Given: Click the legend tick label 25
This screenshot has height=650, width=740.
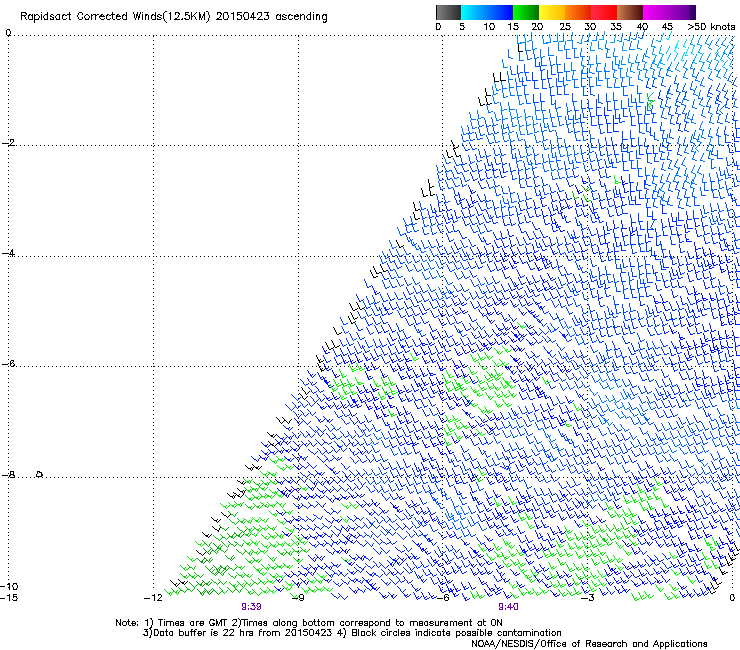Looking at the screenshot, I should tap(565, 27).
